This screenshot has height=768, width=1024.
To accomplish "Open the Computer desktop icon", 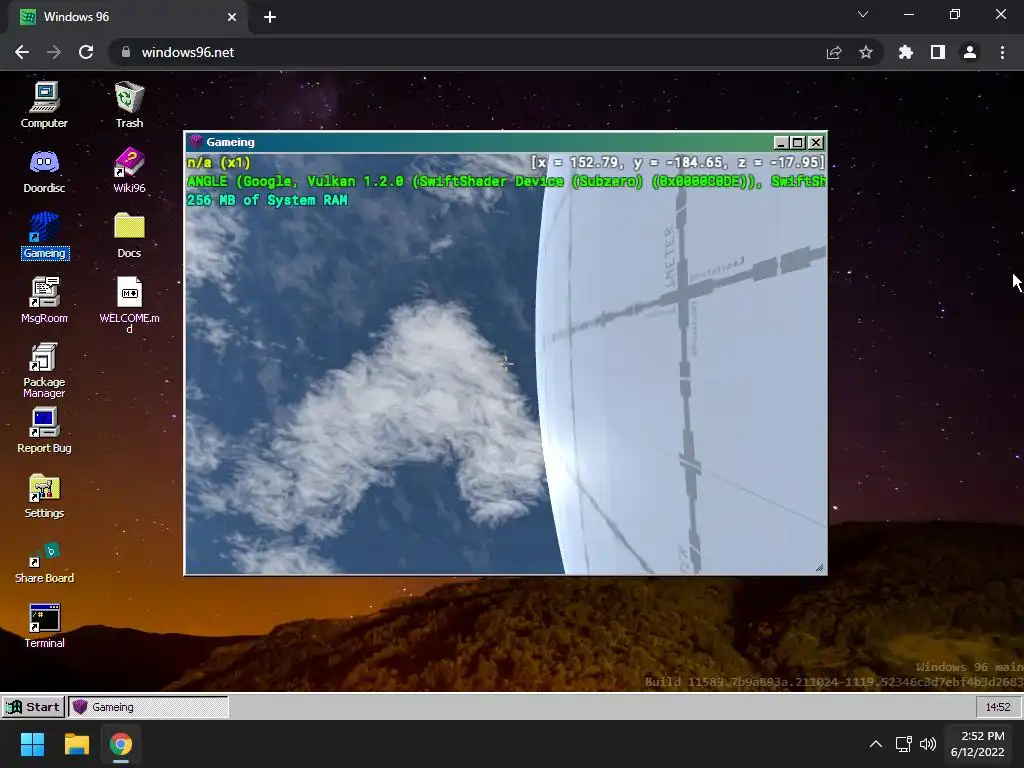I will point(44,104).
